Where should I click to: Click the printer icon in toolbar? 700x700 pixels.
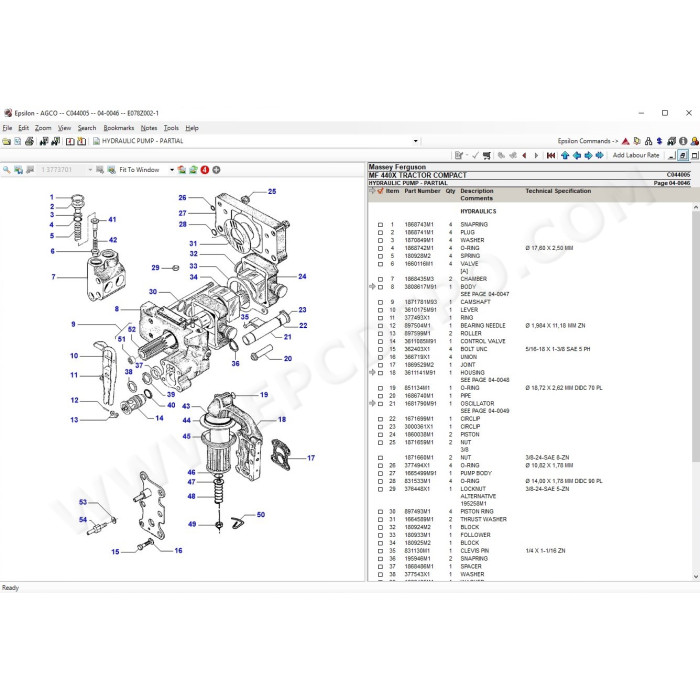click(x=29, y=141)
